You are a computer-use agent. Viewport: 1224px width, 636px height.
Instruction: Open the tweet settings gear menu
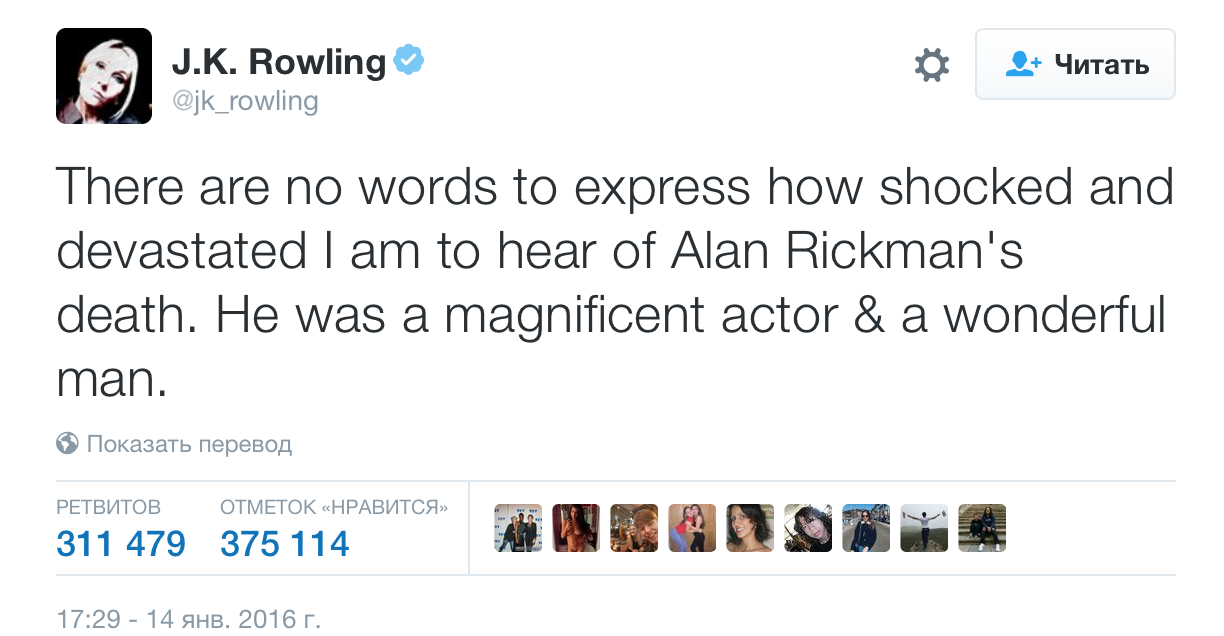(932, 66)
